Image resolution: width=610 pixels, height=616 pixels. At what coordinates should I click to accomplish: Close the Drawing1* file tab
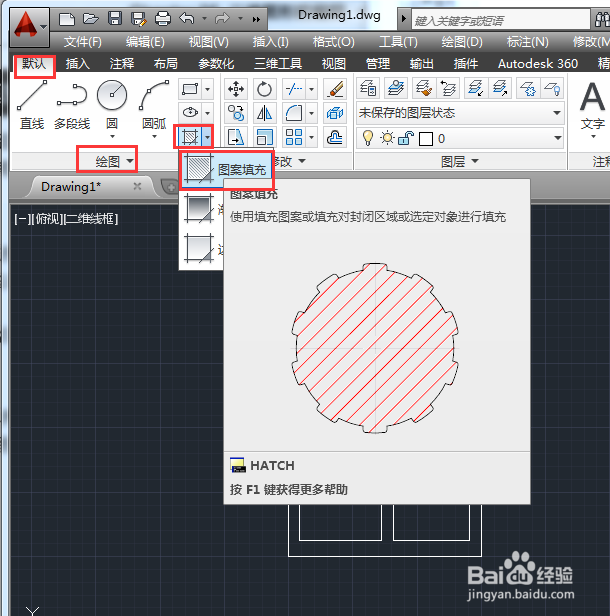137,186
